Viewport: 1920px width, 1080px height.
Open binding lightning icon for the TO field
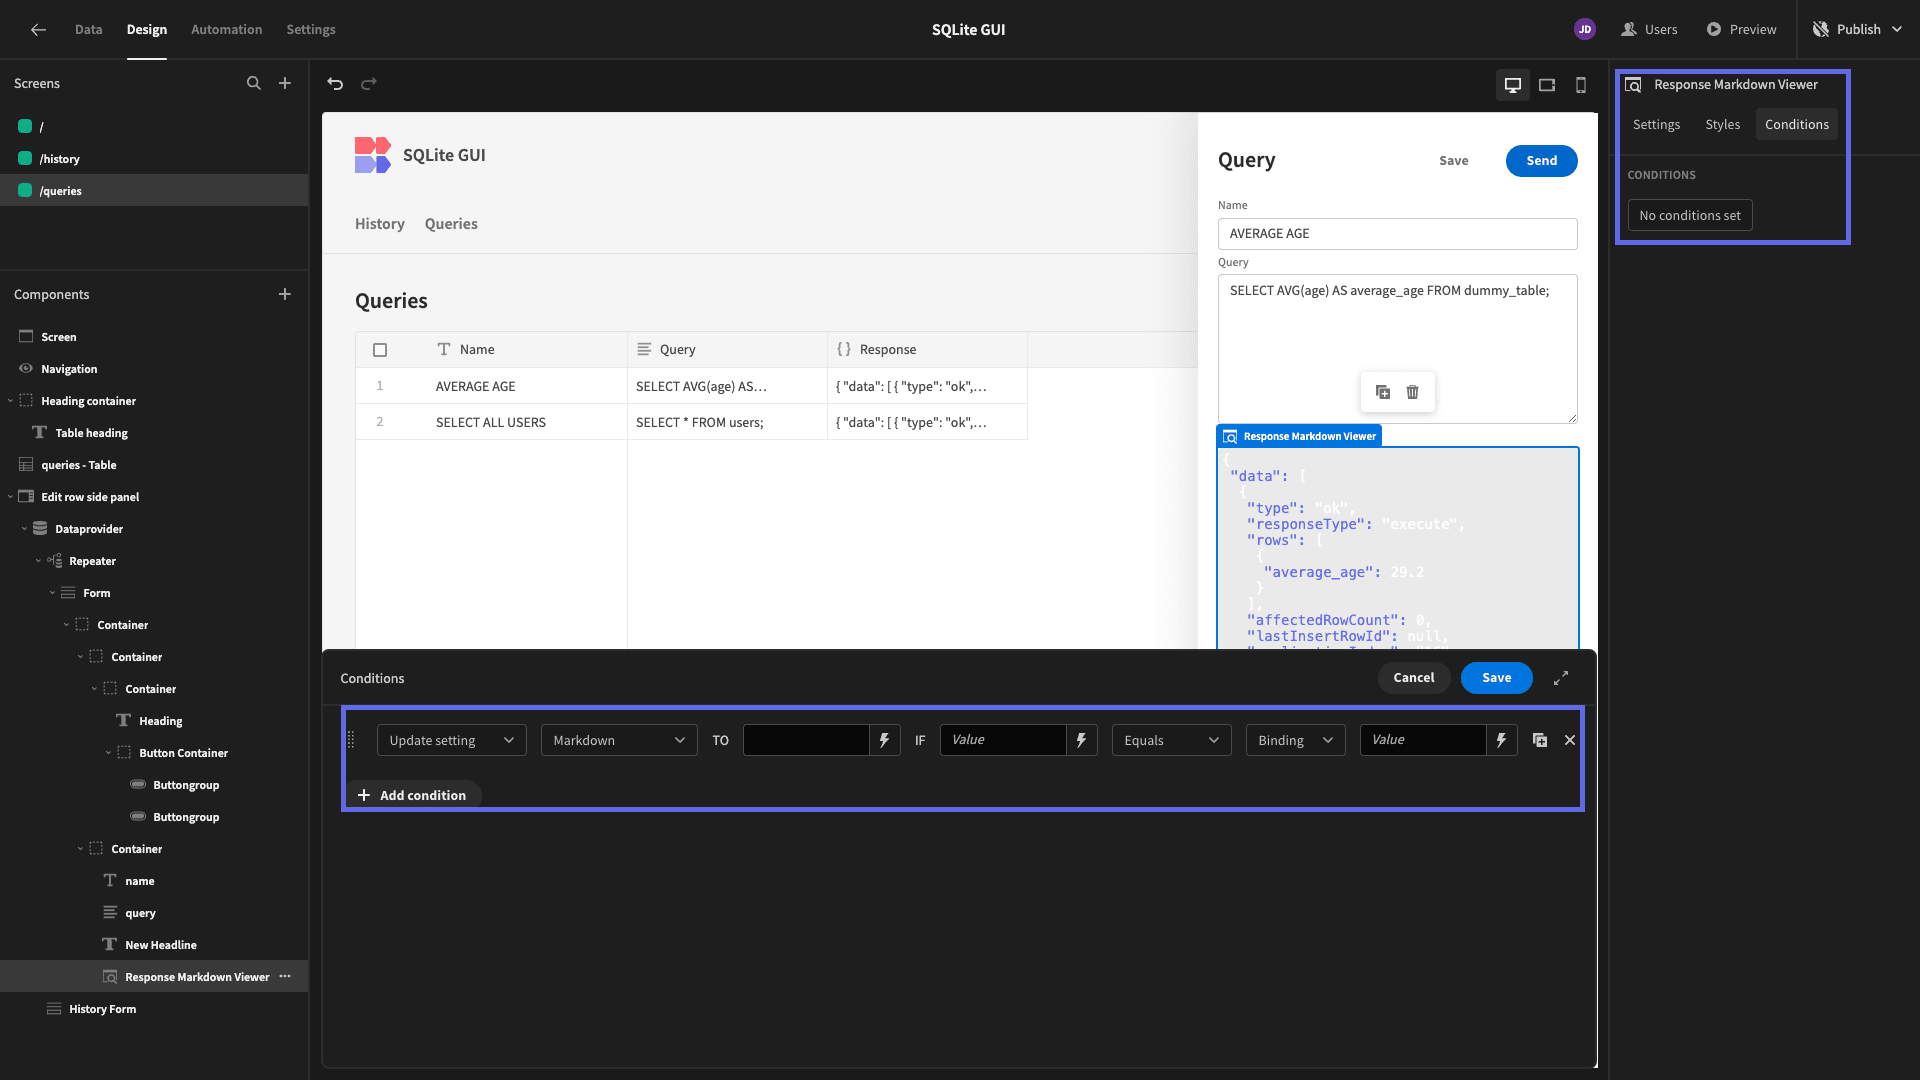click(884, 740)
